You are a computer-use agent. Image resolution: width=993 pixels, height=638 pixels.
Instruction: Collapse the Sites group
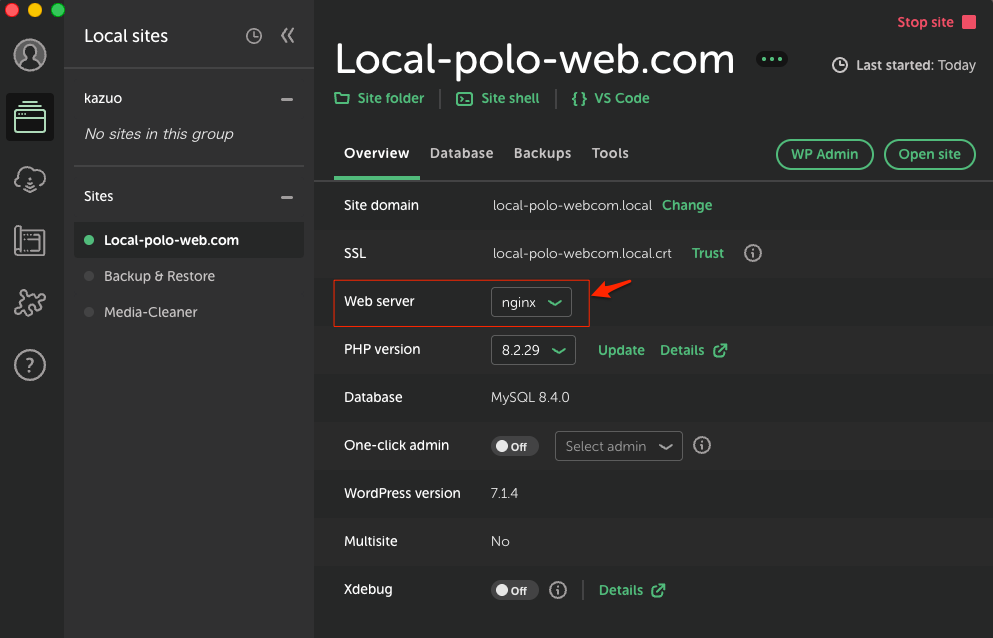tap(287, 197)
